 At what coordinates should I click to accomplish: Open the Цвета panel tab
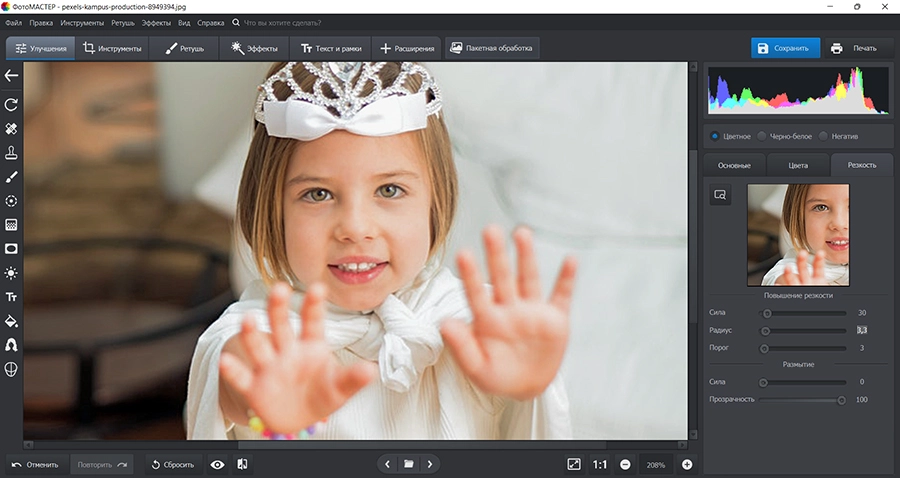coord(798,165)
